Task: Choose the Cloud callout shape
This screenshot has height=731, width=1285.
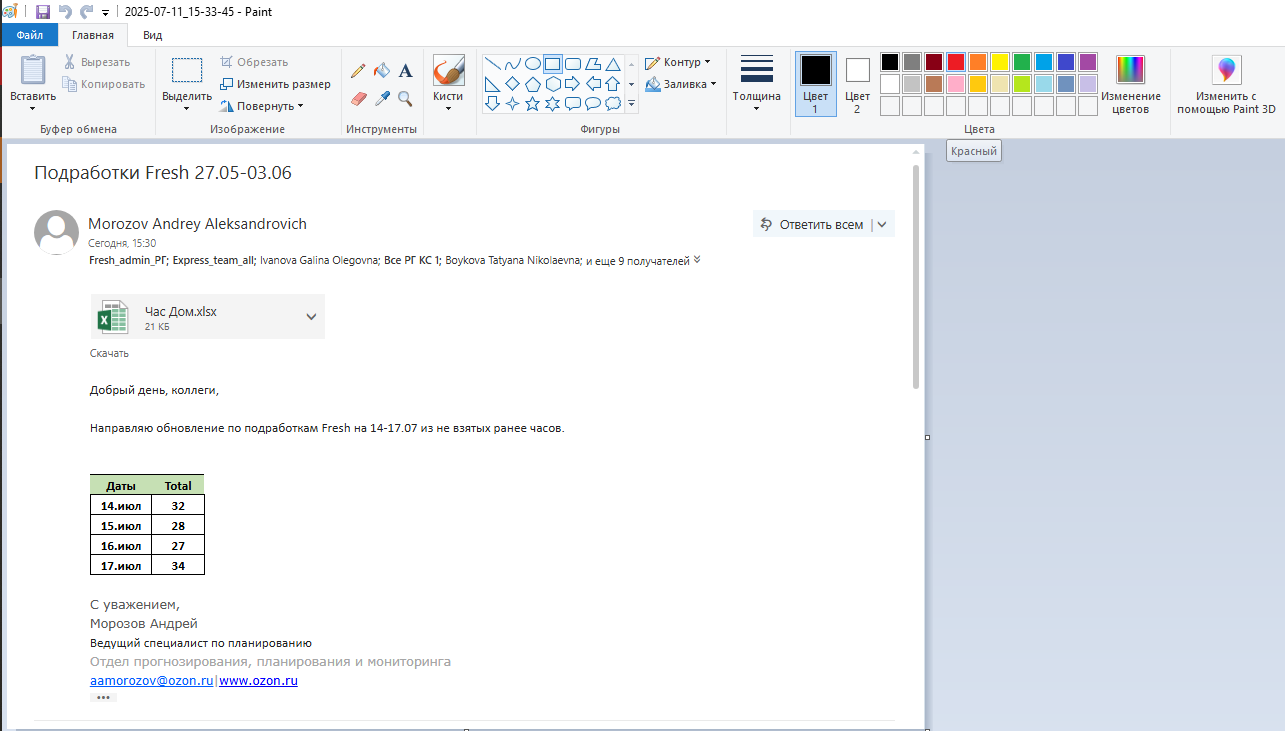Action: (612, 103)
